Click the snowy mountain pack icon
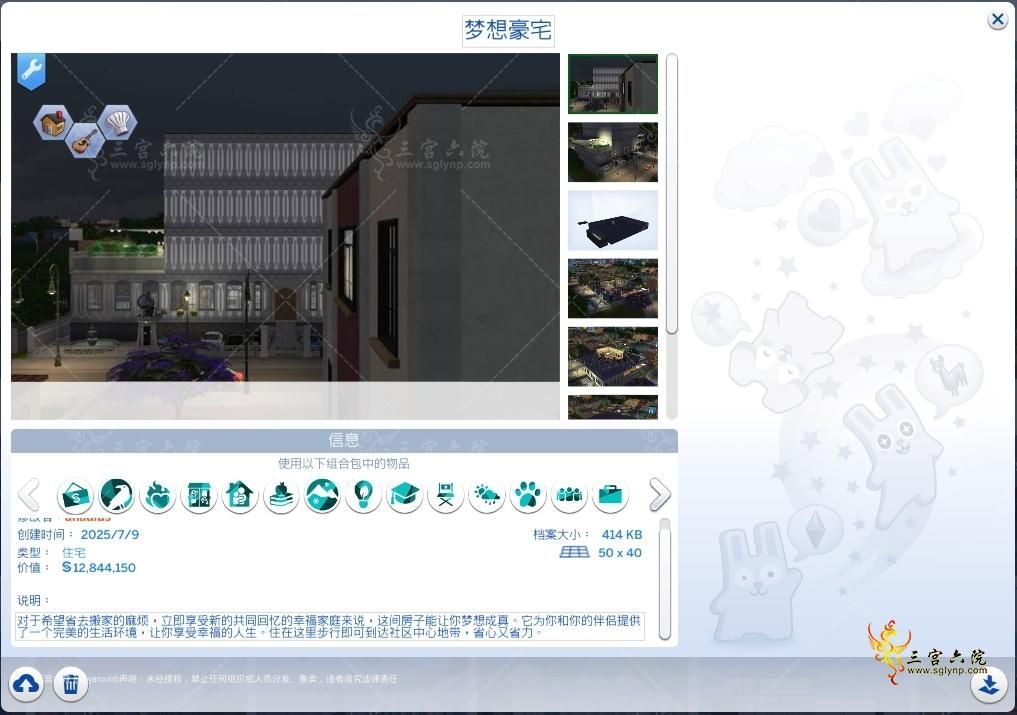This screenshot has height=715, width=1017. (322, 496)
